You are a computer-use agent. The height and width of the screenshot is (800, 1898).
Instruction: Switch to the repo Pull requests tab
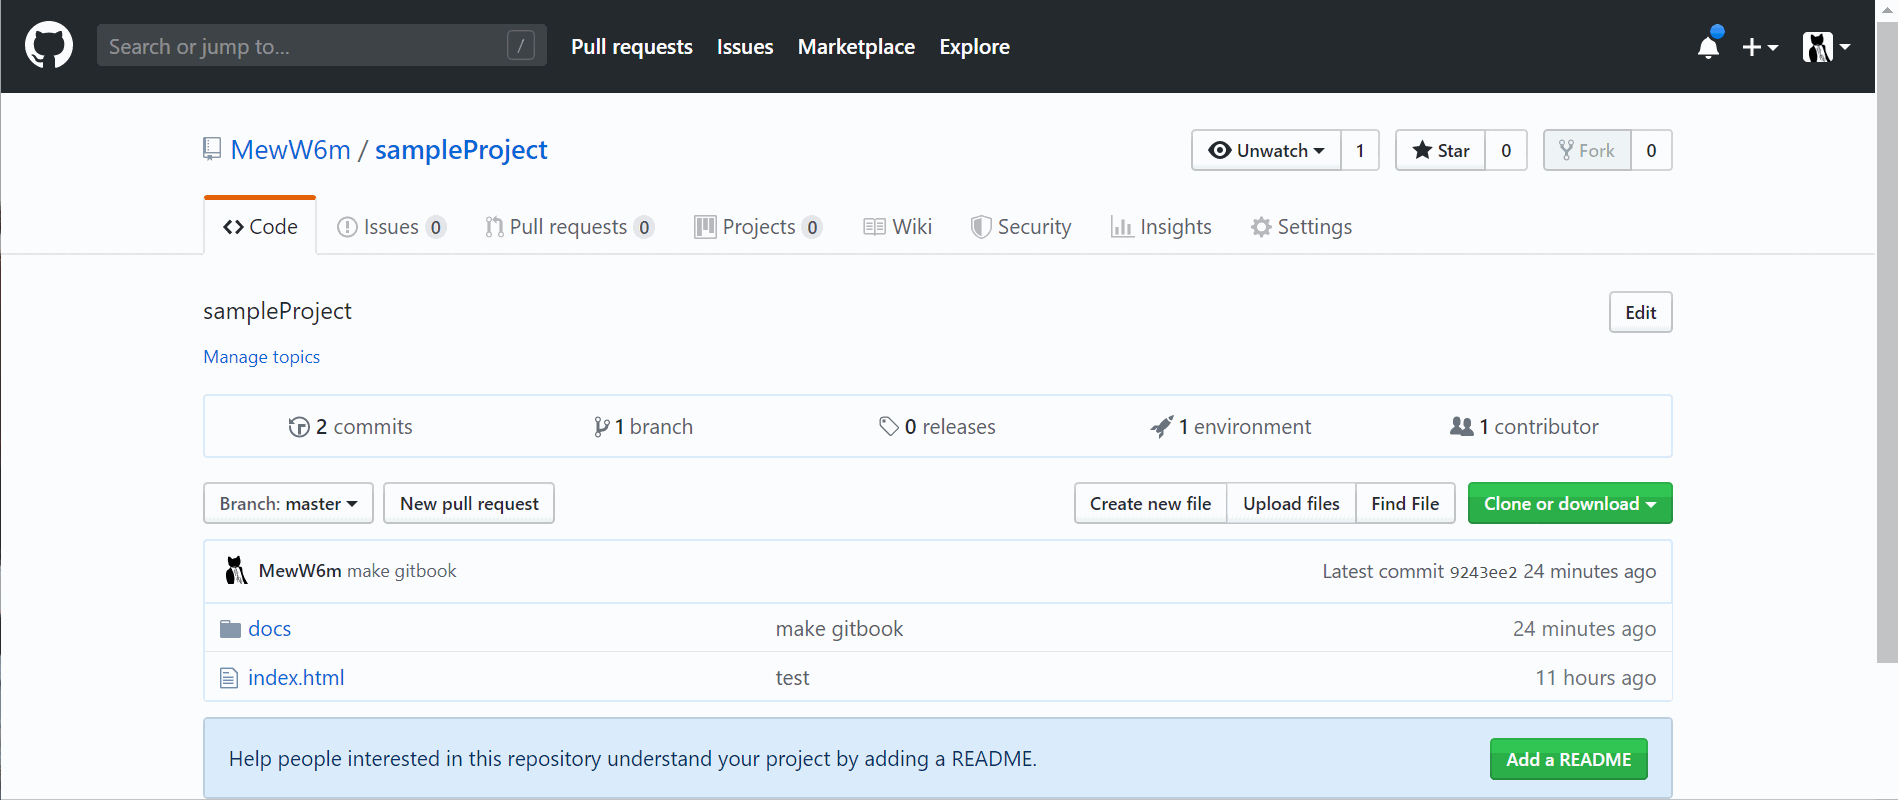point(569,227)
